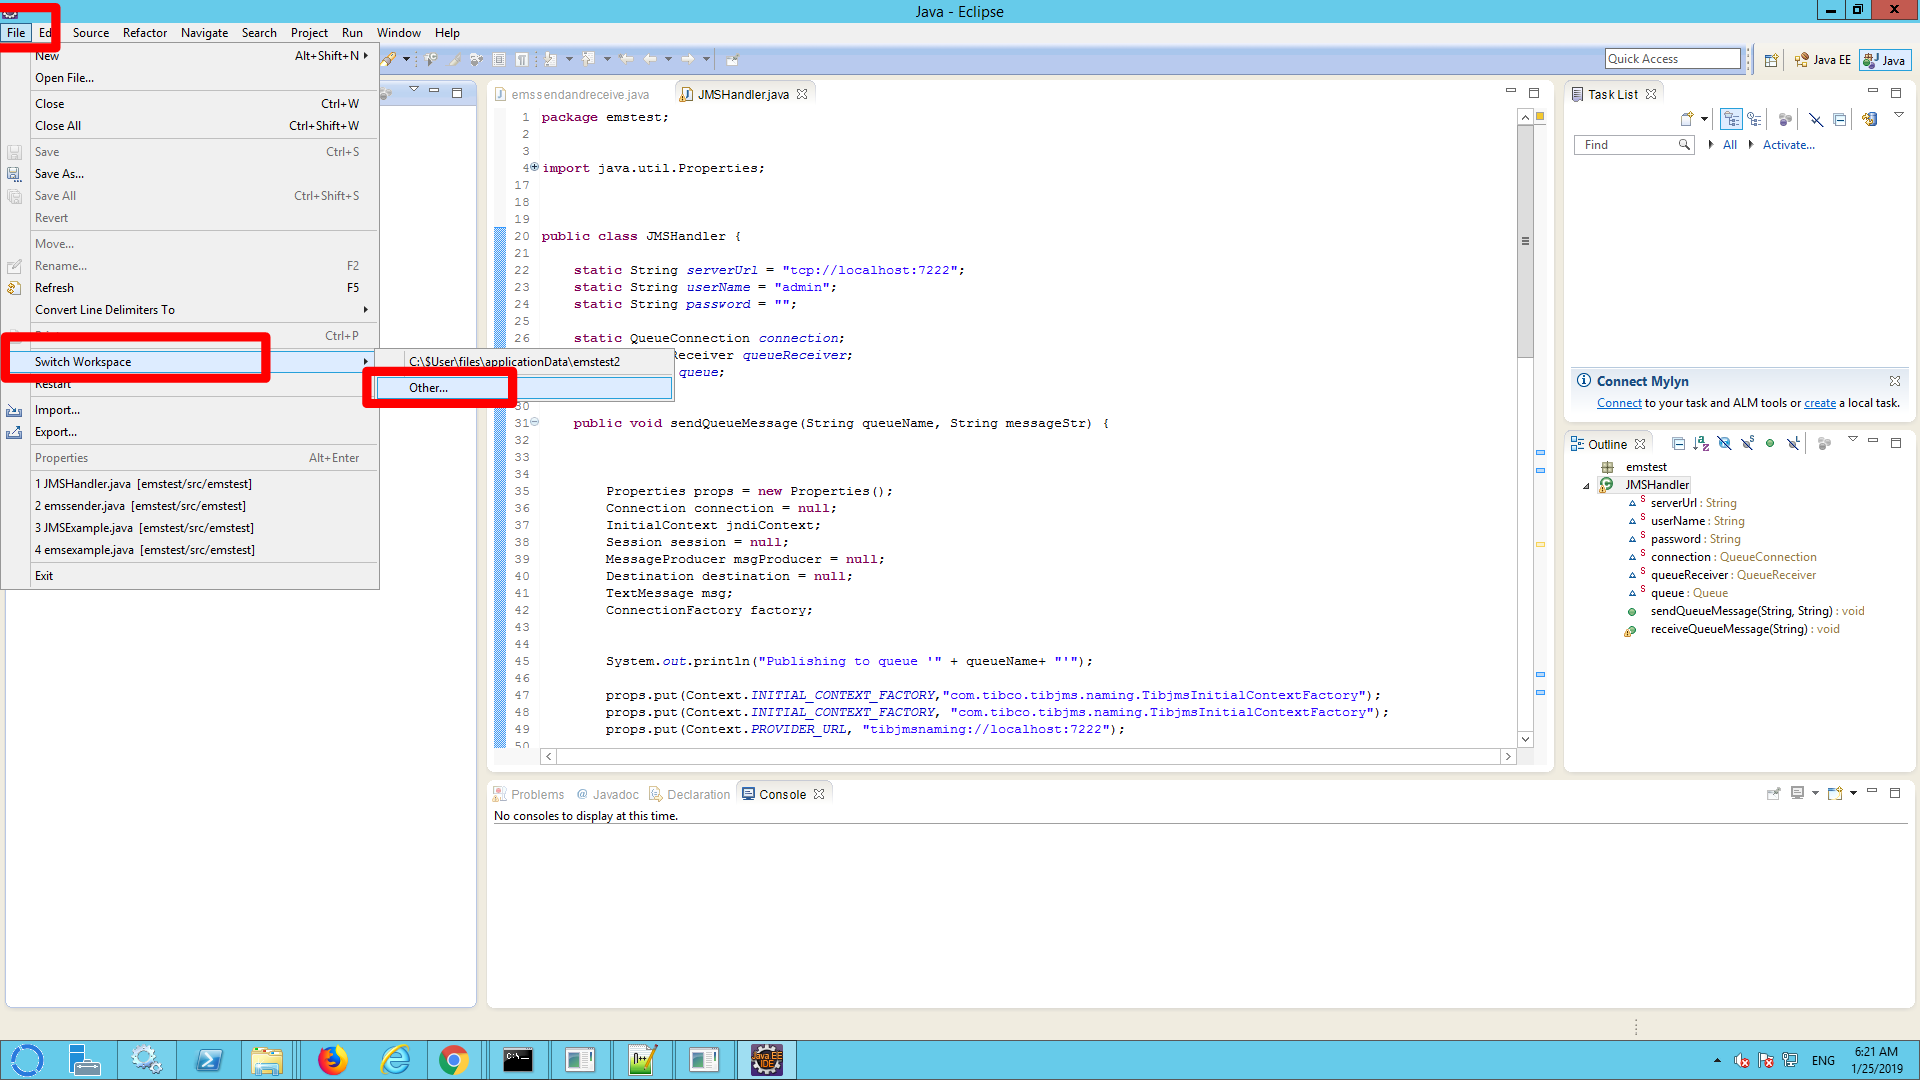Switch to emssendandreceive.java editor tab

click(580, 95)
